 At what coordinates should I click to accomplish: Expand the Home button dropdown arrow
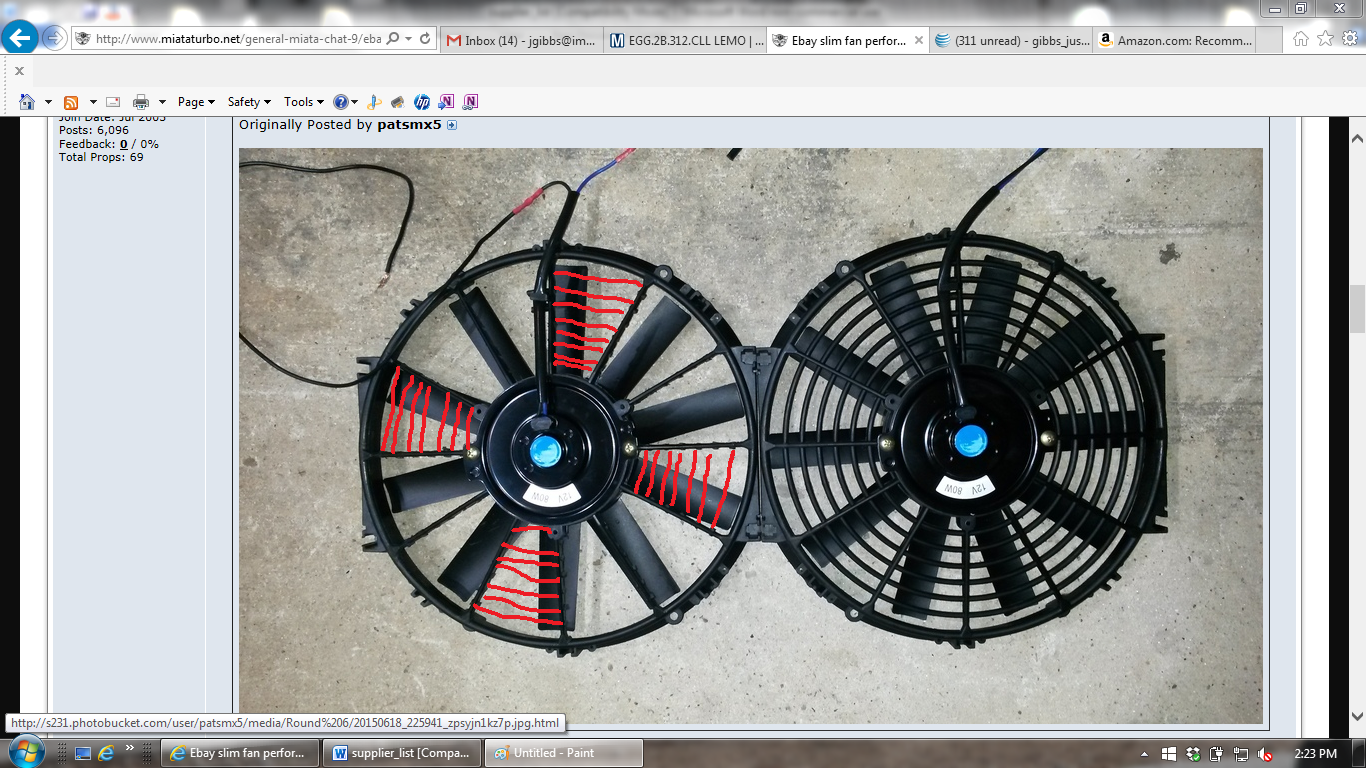[48, 102]
